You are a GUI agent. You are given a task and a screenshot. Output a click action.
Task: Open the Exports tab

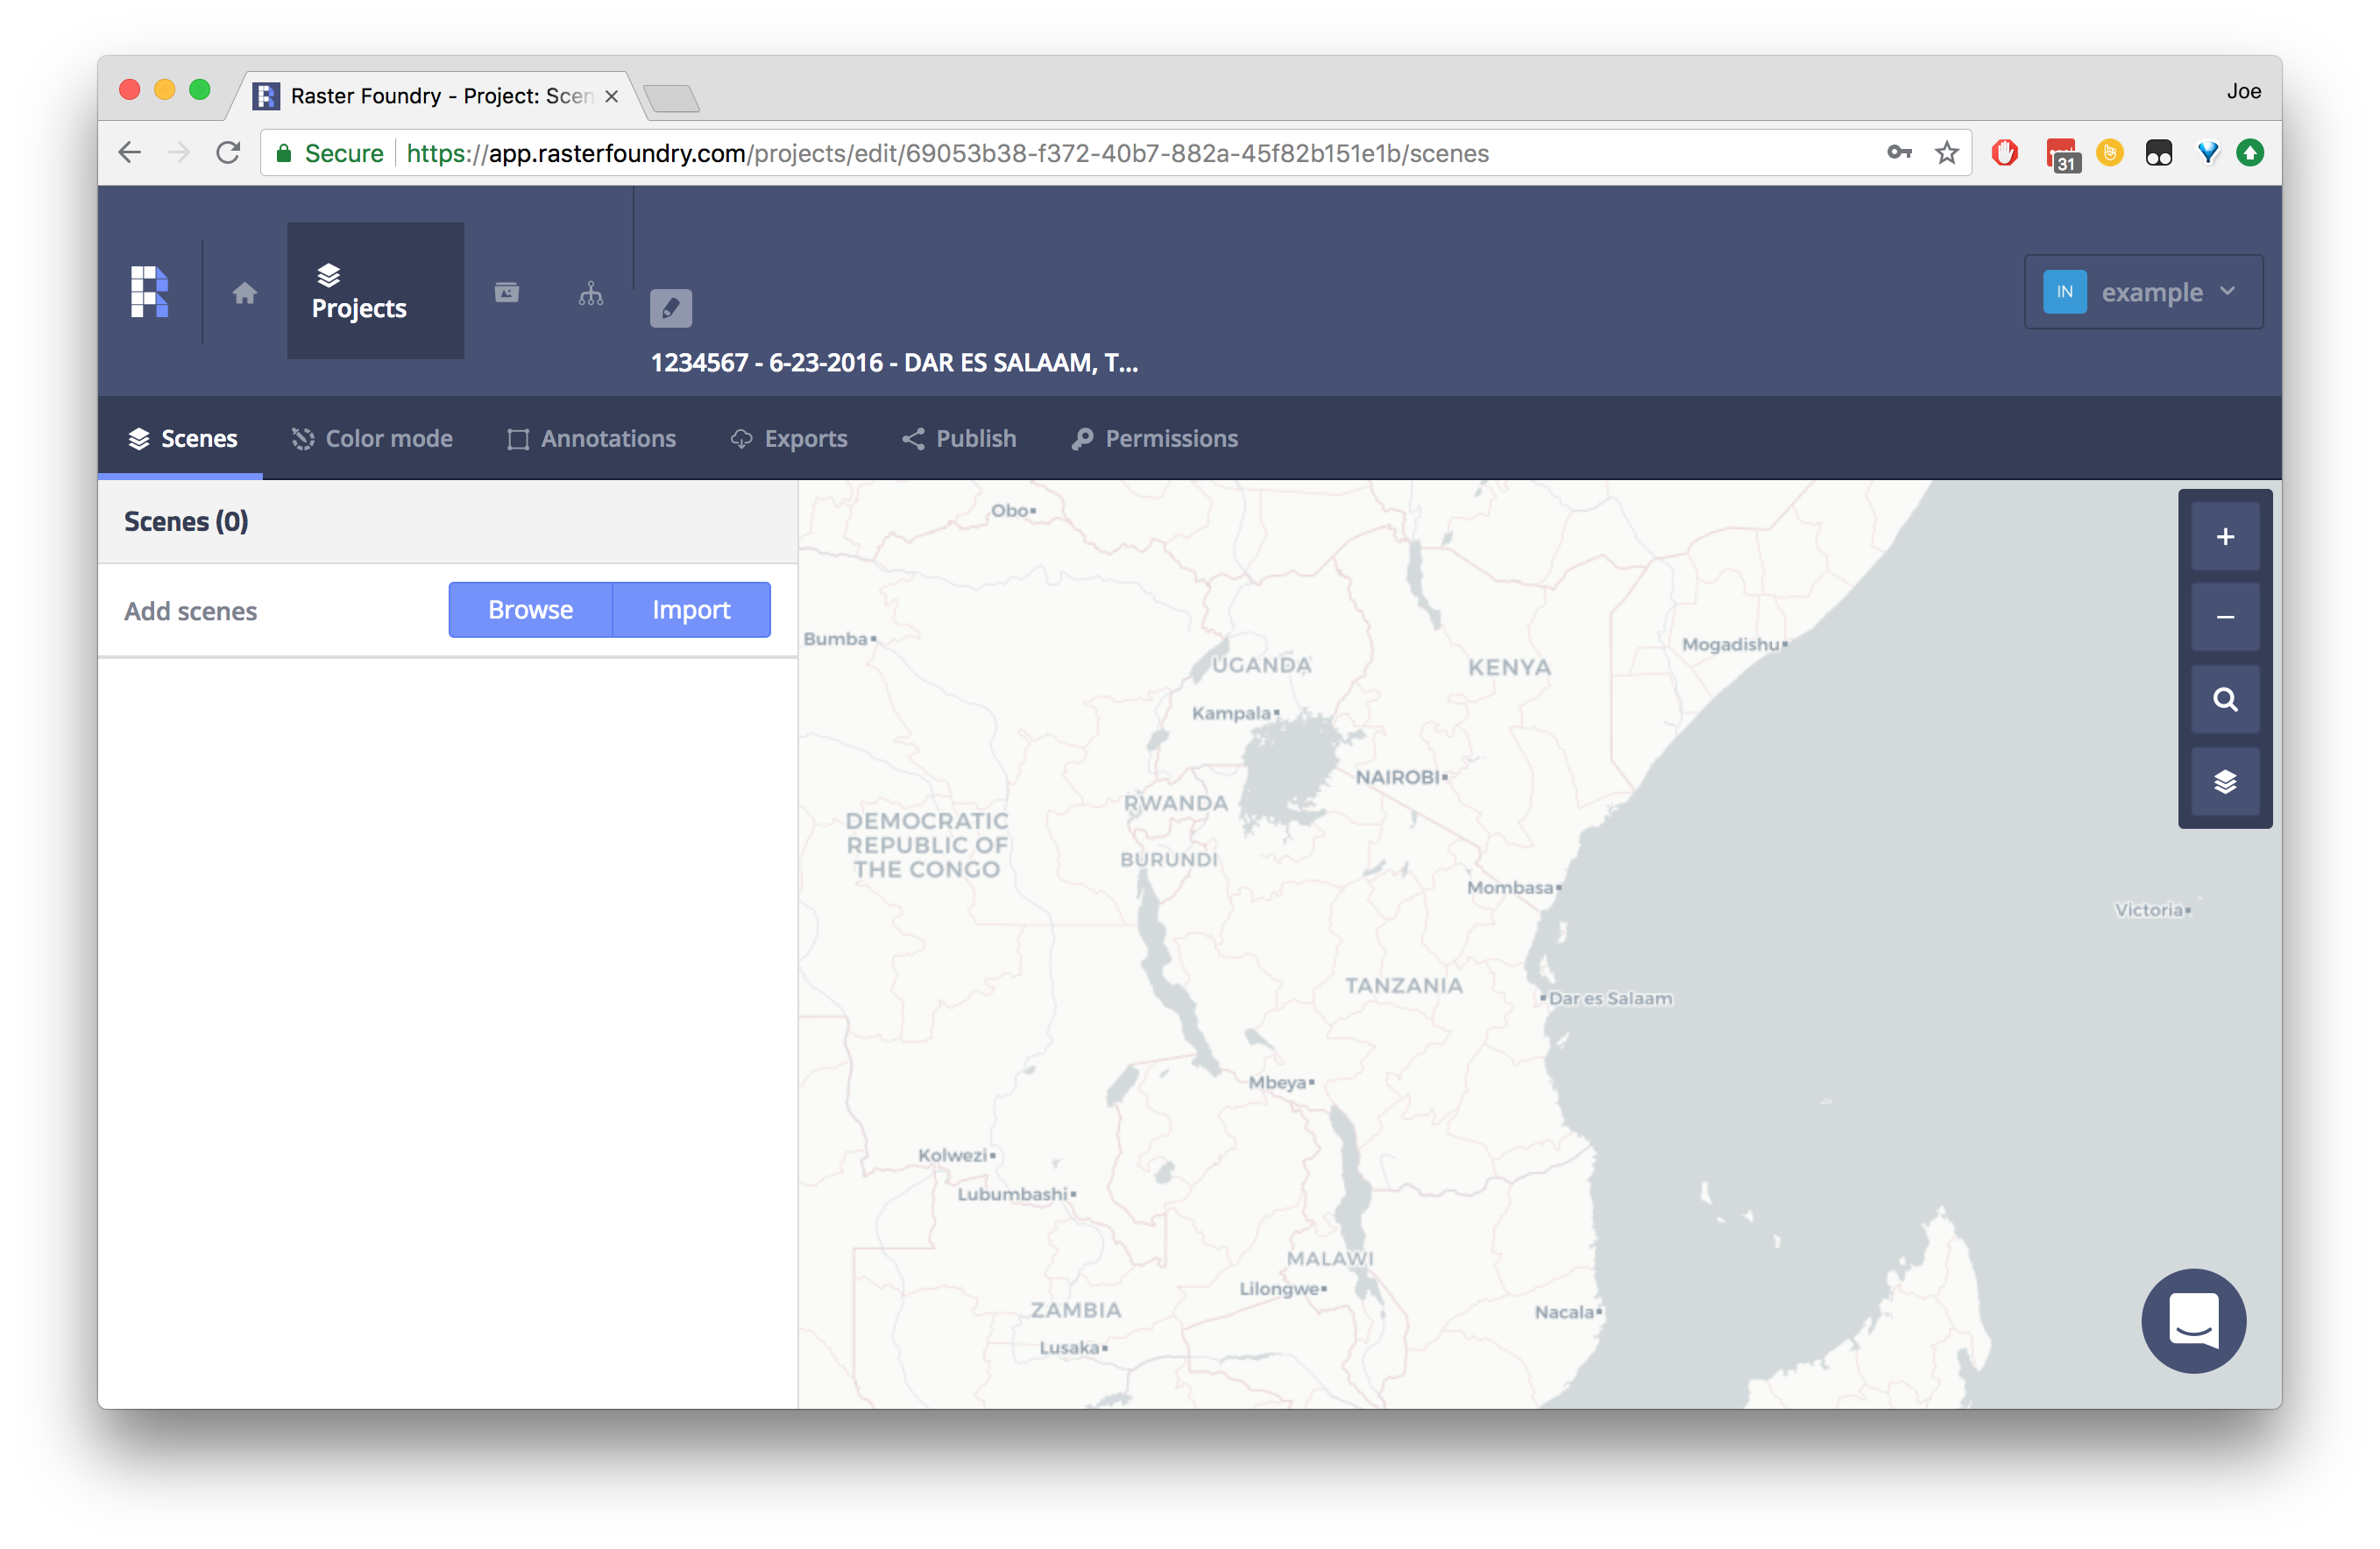tap(788, 438)
